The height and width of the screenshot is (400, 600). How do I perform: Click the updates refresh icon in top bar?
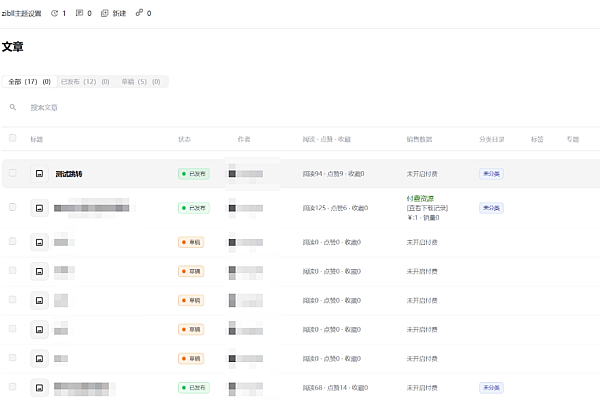click(x=54, y=13)
